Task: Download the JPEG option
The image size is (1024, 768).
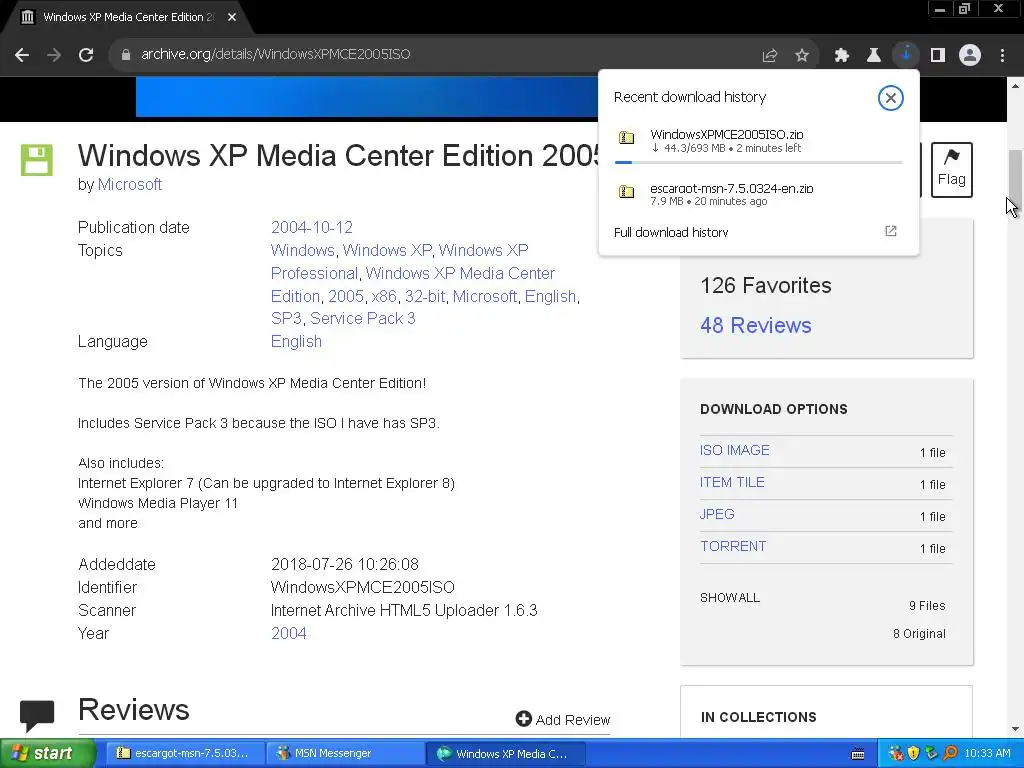Action: pyautogui.click(x=717, y=515)
